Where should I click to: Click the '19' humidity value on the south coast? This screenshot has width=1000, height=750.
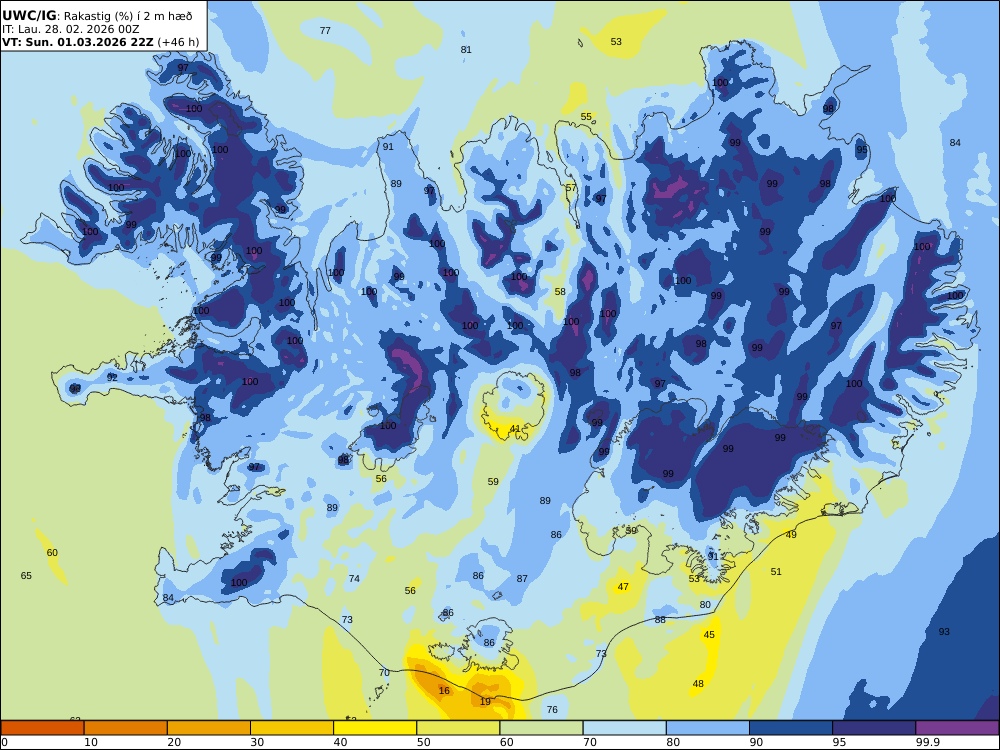pyautogui.click(x=485, y=702)
